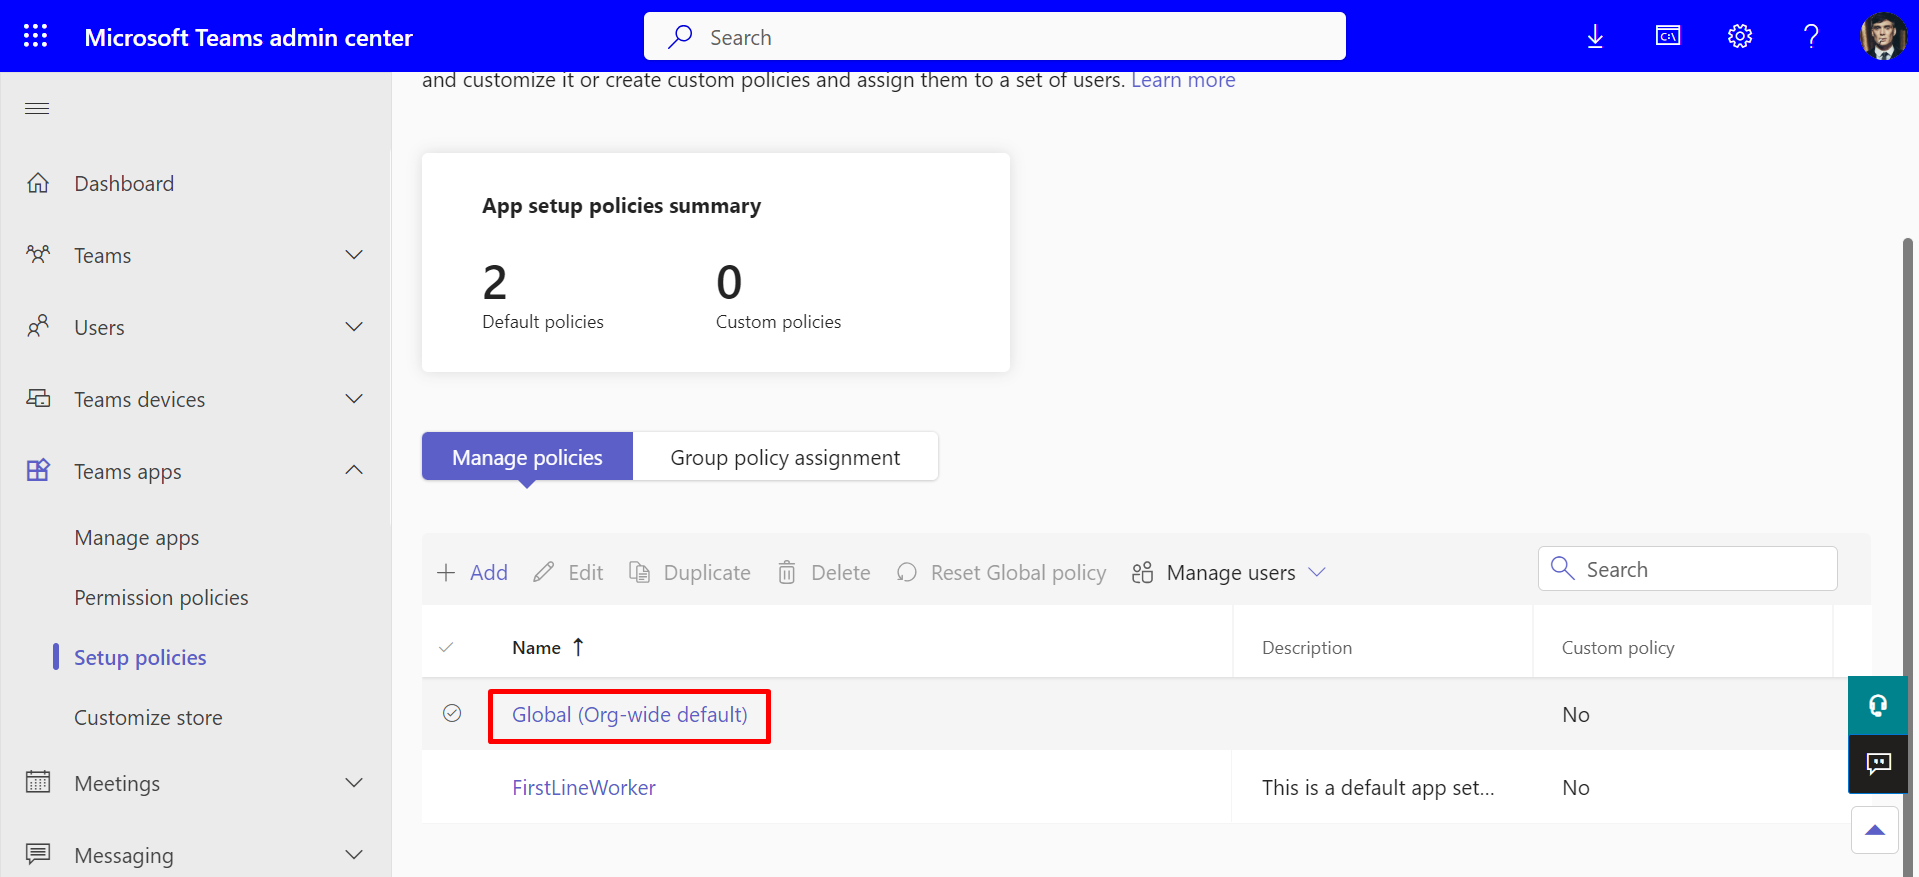Image resolution: width=1919 pixels, height=877 pixels.
Task: Click the Custom policy column header
Action: coord(1618,648)
